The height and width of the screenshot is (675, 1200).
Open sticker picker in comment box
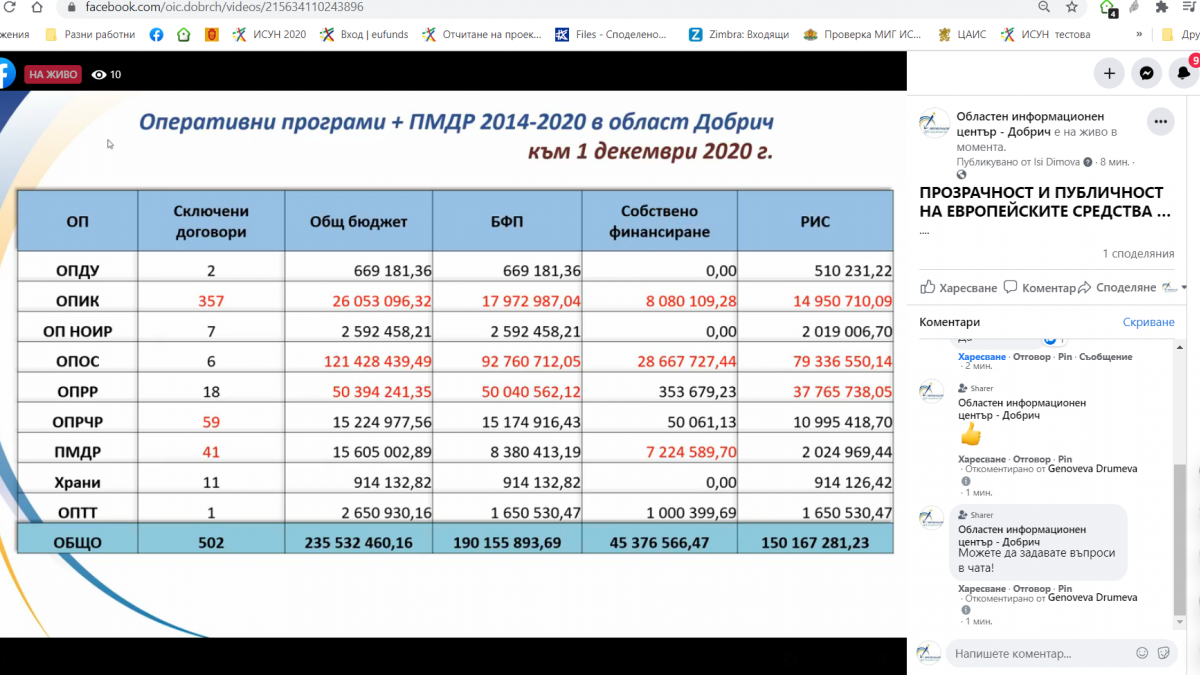(x=1163, y=654)
